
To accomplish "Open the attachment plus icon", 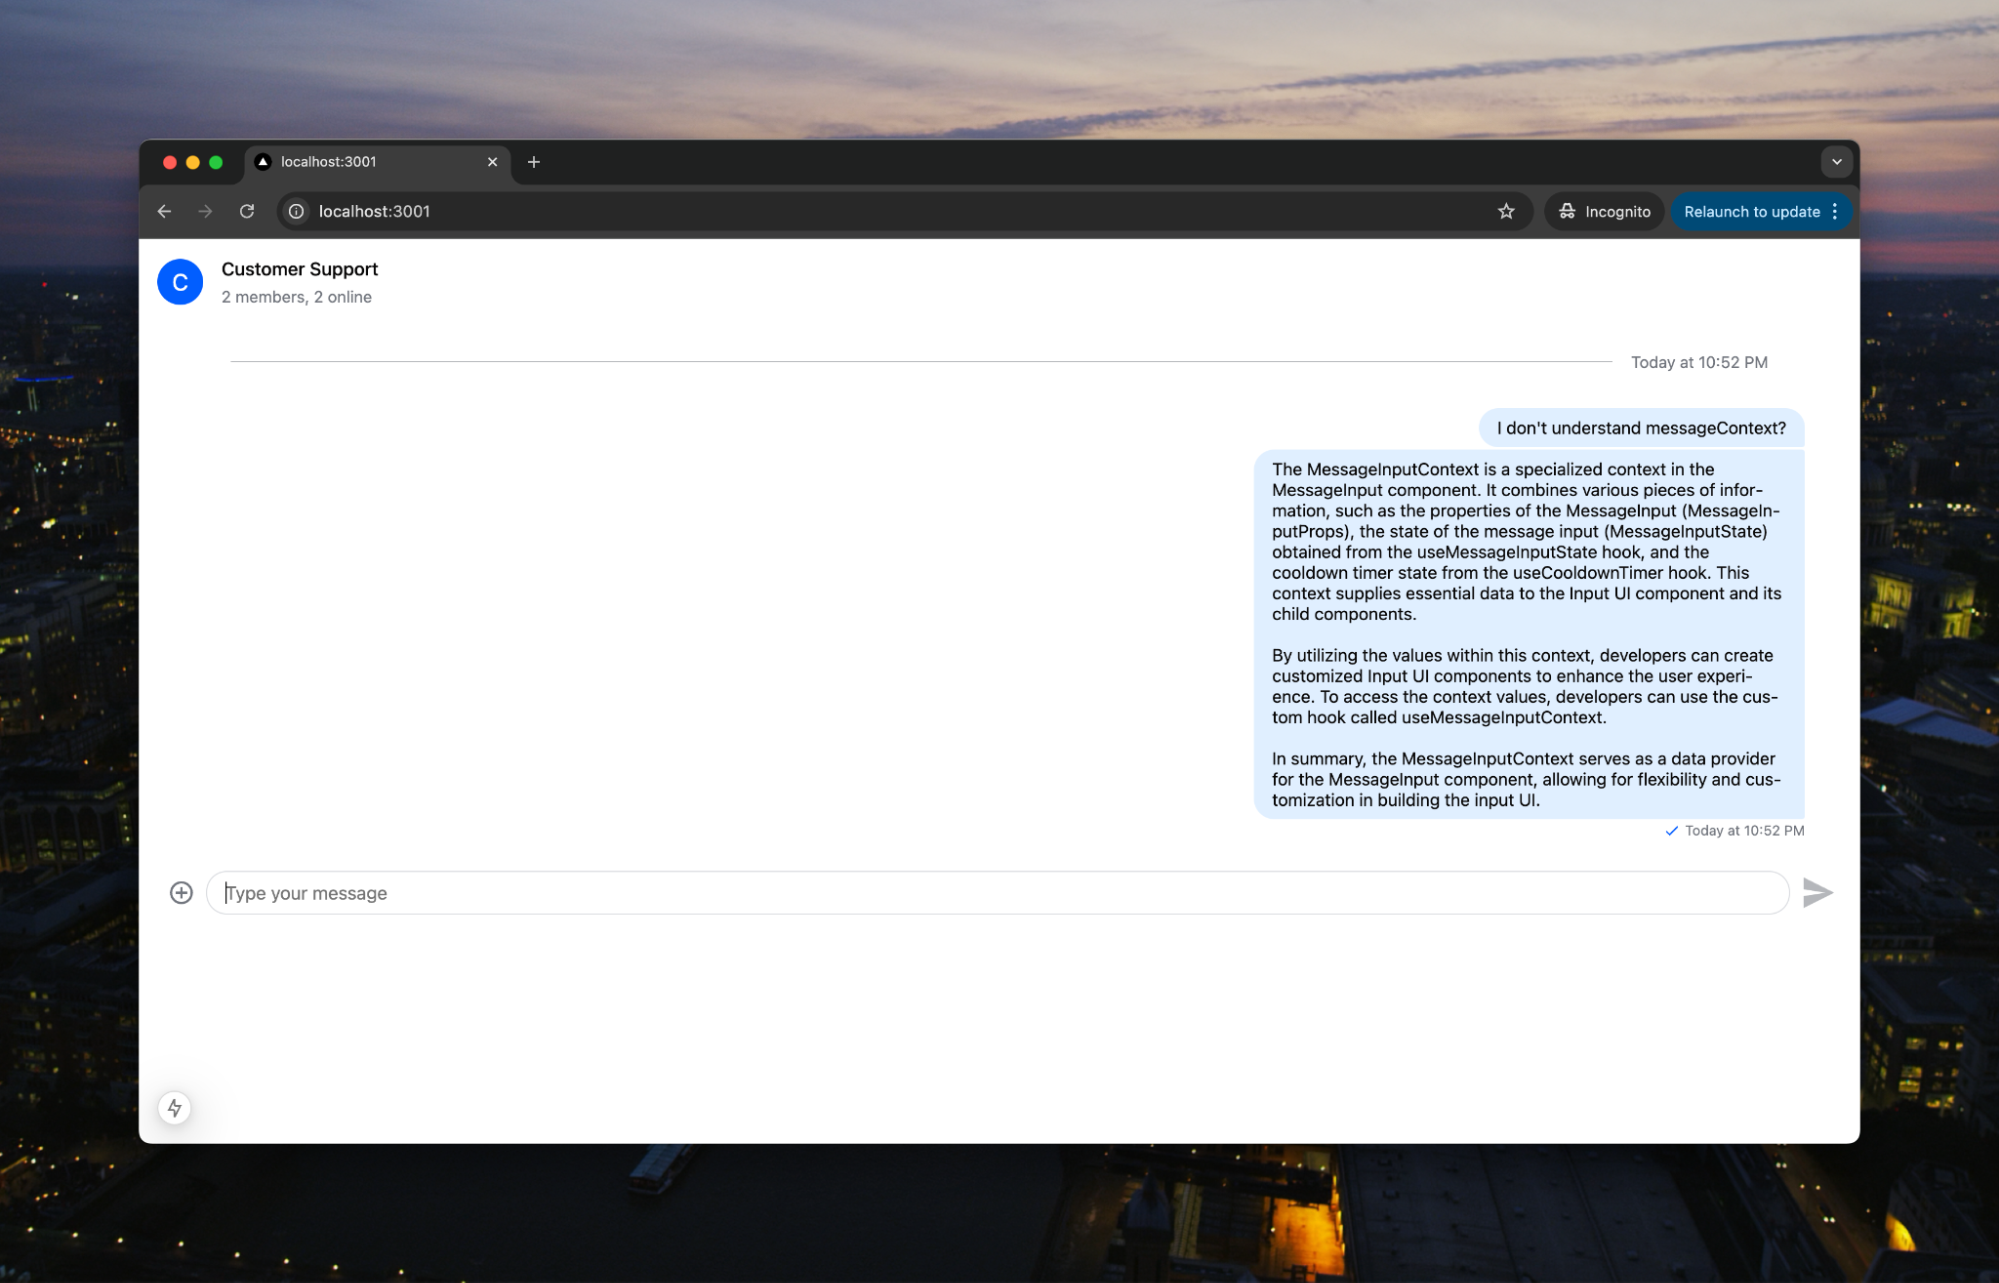I will tap(181, 892).
